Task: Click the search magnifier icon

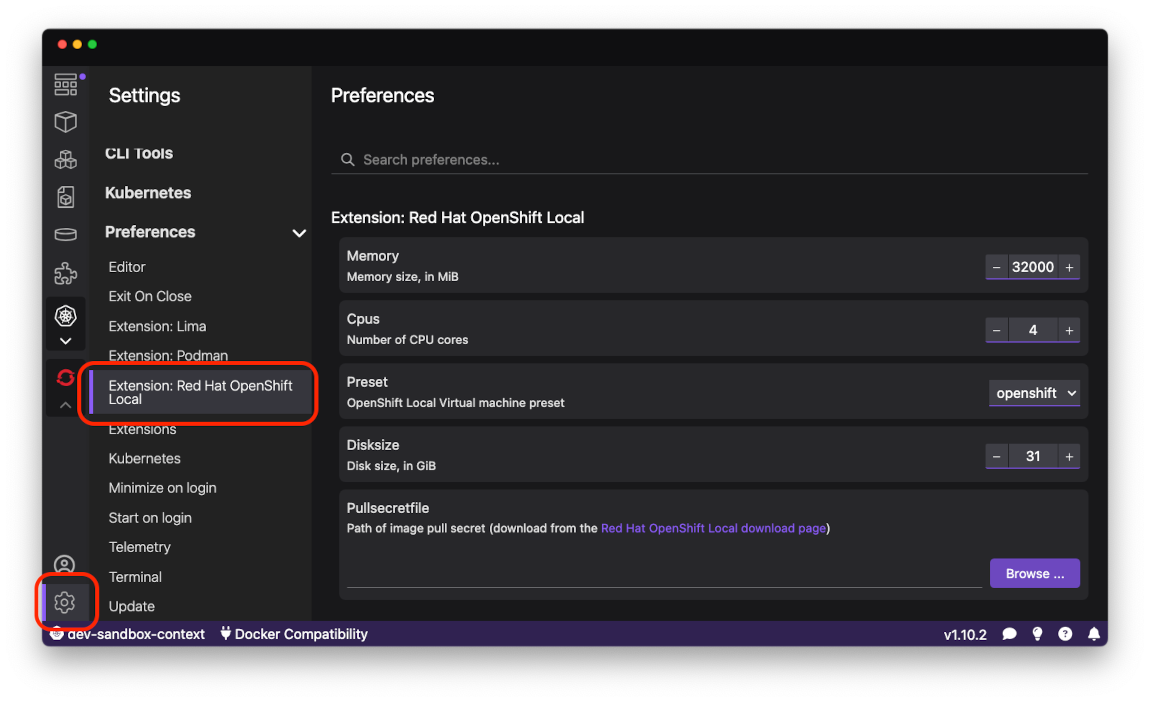Action: 348,160
